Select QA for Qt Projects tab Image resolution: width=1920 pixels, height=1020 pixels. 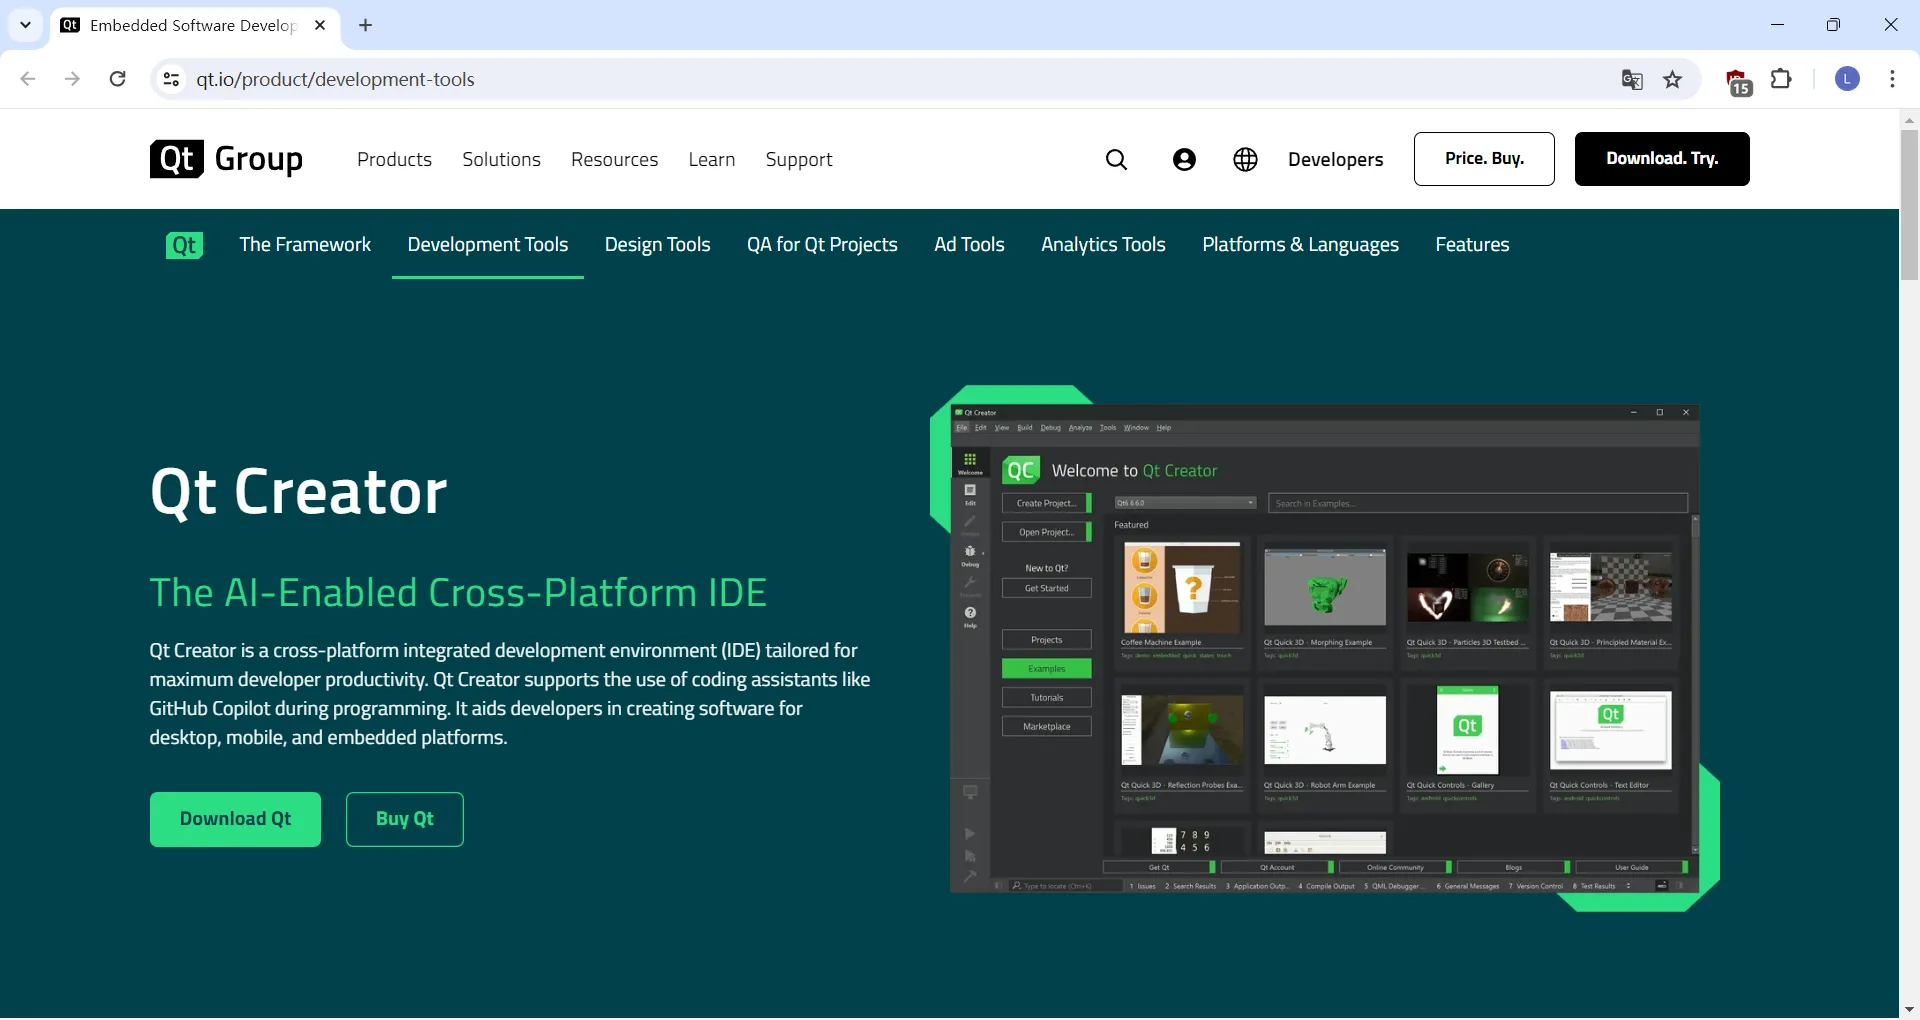click(x=821, y=245)
